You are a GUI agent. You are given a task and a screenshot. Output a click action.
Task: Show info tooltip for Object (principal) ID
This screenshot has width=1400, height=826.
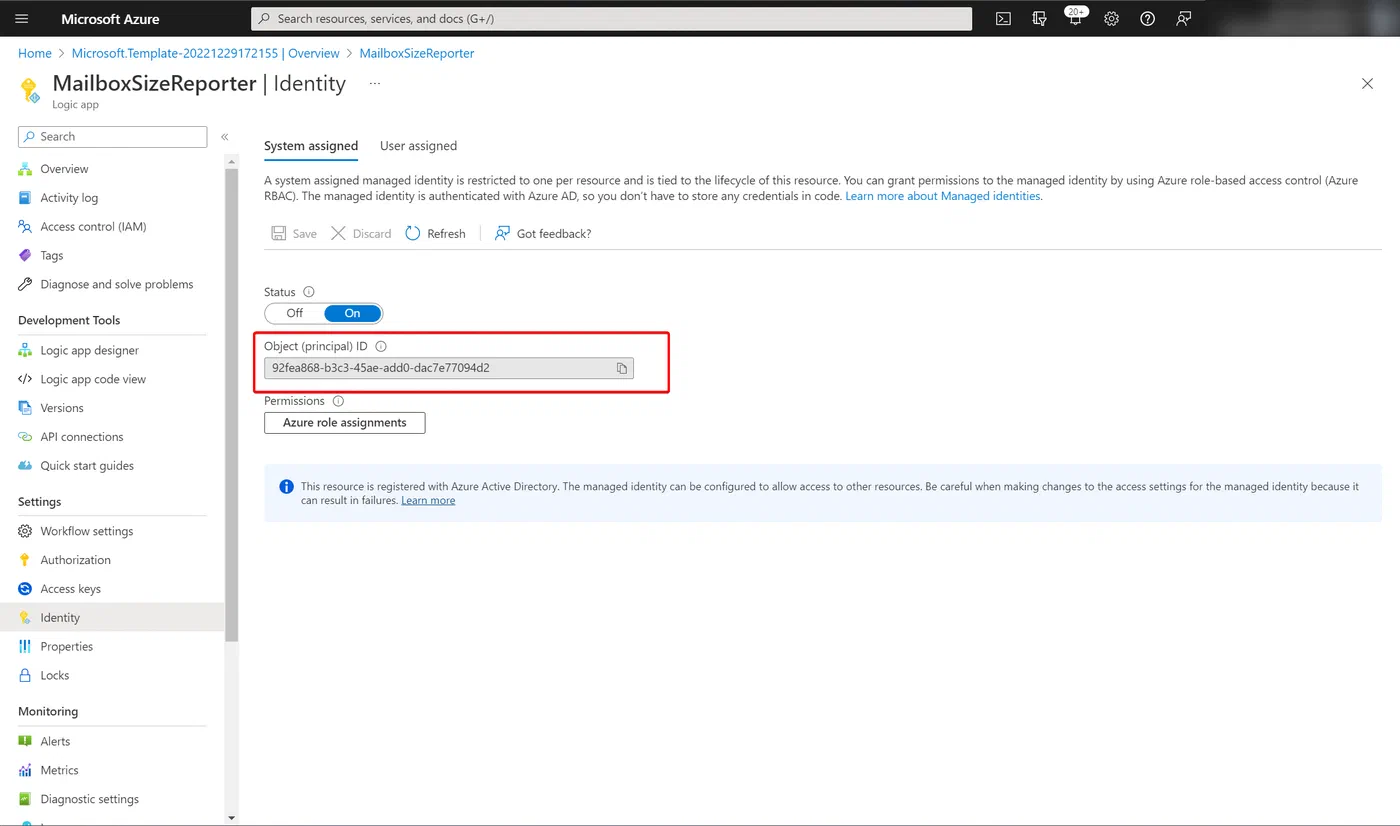[380, 346]
